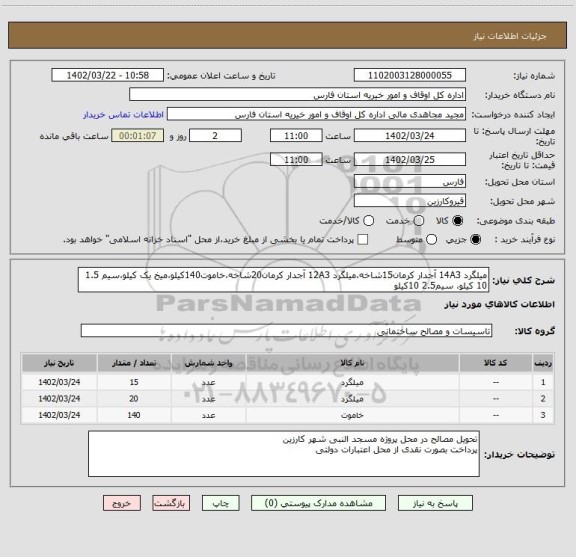Image resolution: width=576 pixels, height=557 pixels.
Task: Click the کد کالا column header
Action: coord(496,363)
